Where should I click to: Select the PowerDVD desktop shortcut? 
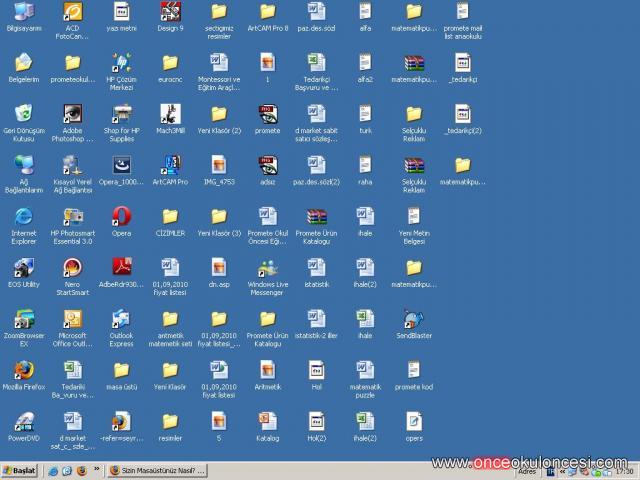pyautogui.click(x=24, y=421)
